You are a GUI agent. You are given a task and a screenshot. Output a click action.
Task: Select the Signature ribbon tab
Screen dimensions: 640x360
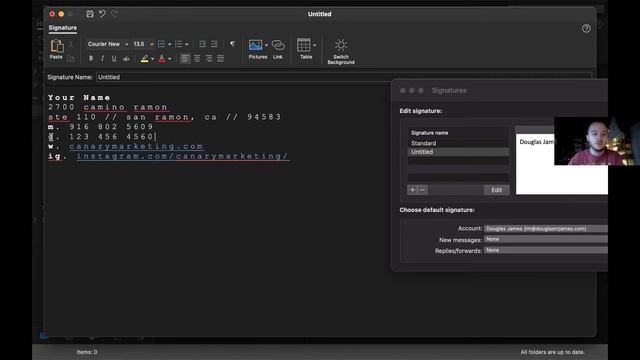[x=62, y=28]
